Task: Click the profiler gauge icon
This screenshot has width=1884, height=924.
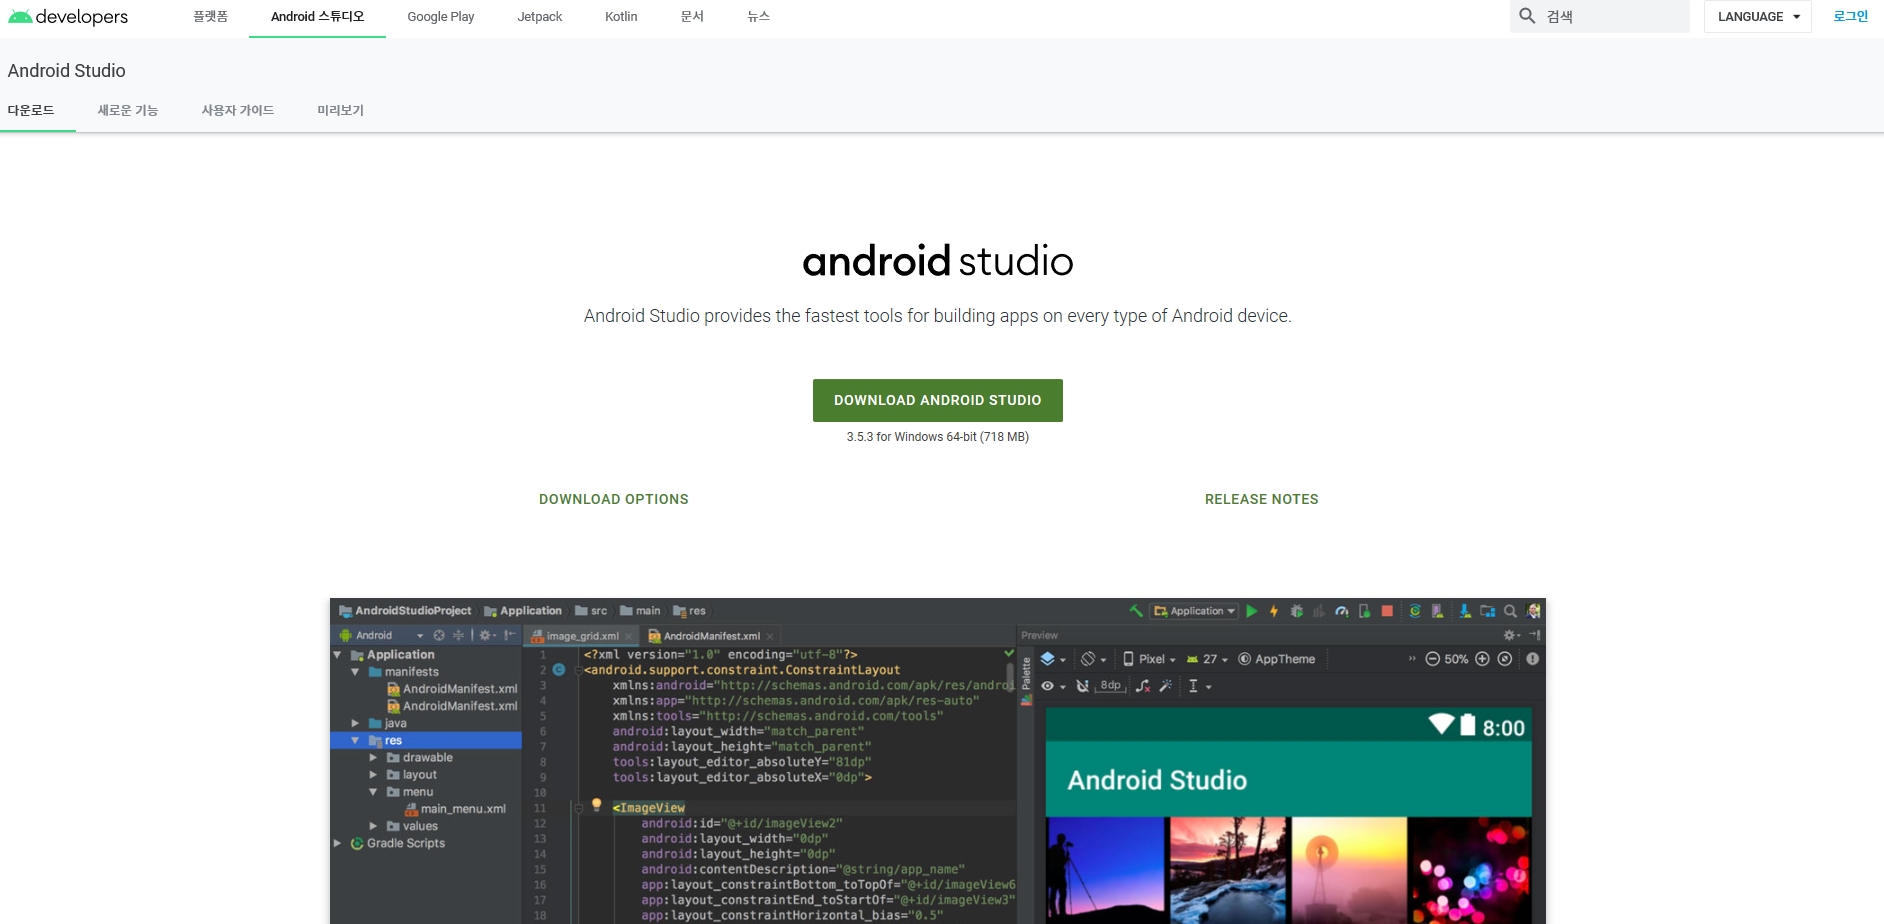Action: tap(1342, 611)
